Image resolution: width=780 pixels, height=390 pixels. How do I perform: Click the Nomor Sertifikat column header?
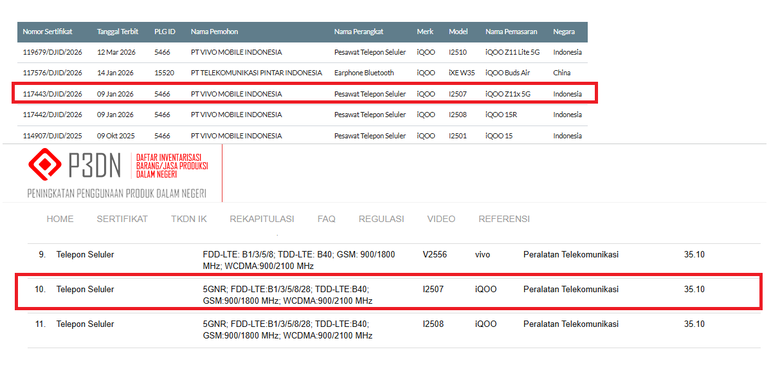coord(48,31)
